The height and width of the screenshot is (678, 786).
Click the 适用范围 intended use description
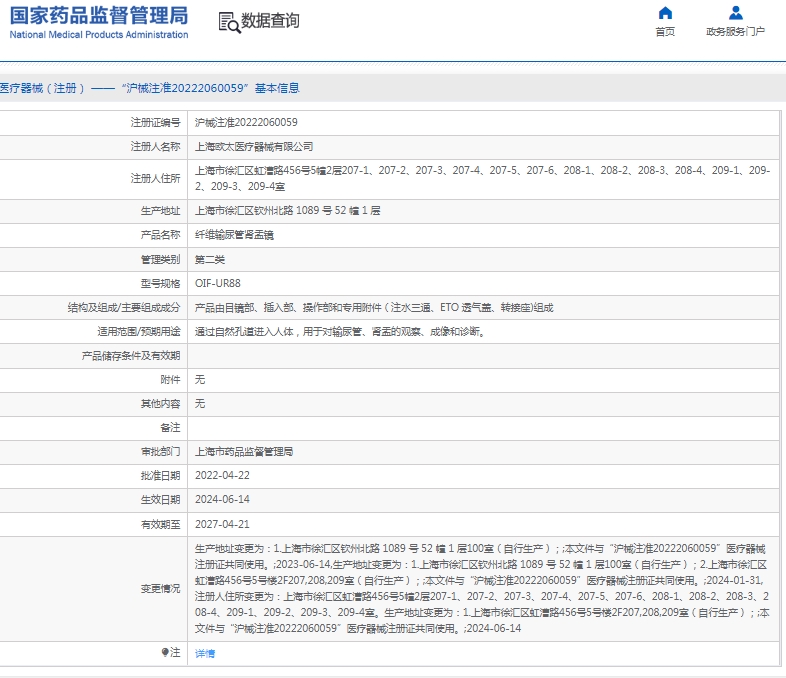pos(340,332)
